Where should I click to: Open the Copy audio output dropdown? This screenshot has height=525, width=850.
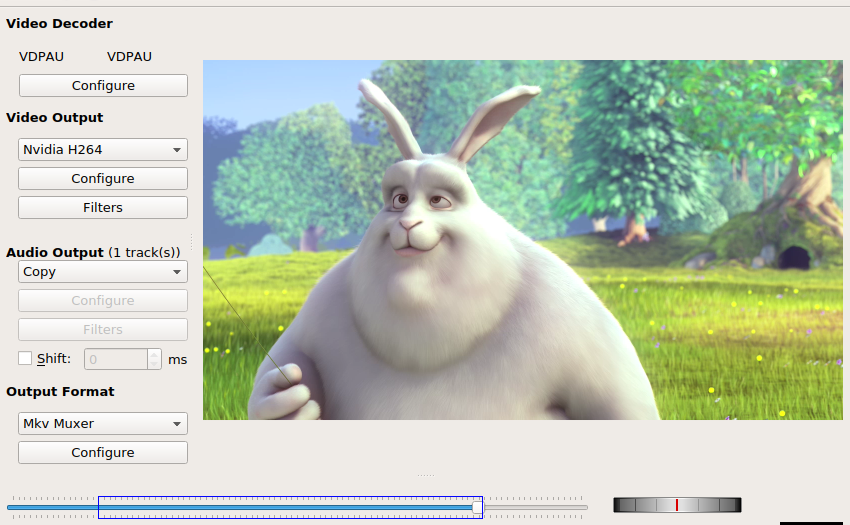103,272
